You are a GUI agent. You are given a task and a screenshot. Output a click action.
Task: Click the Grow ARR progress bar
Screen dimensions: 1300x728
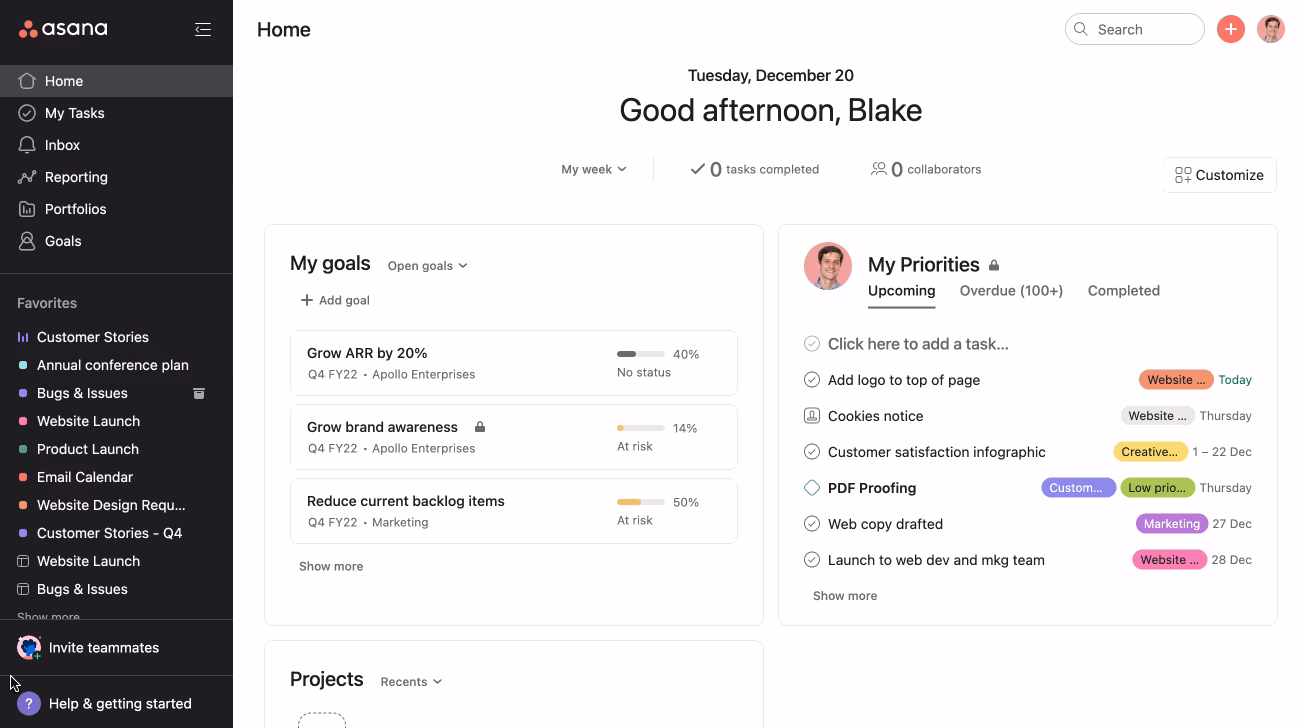(641, 353)
